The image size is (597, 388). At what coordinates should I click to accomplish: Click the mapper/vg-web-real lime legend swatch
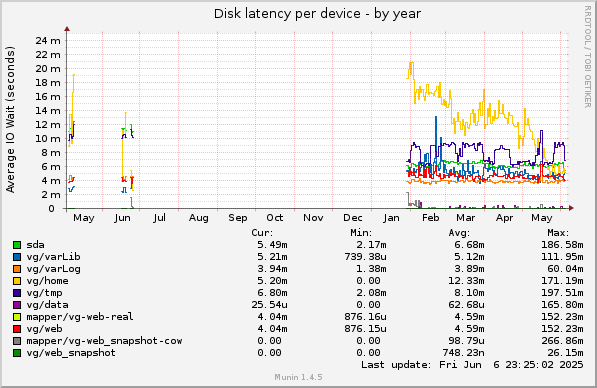click(x=17, y=317)
